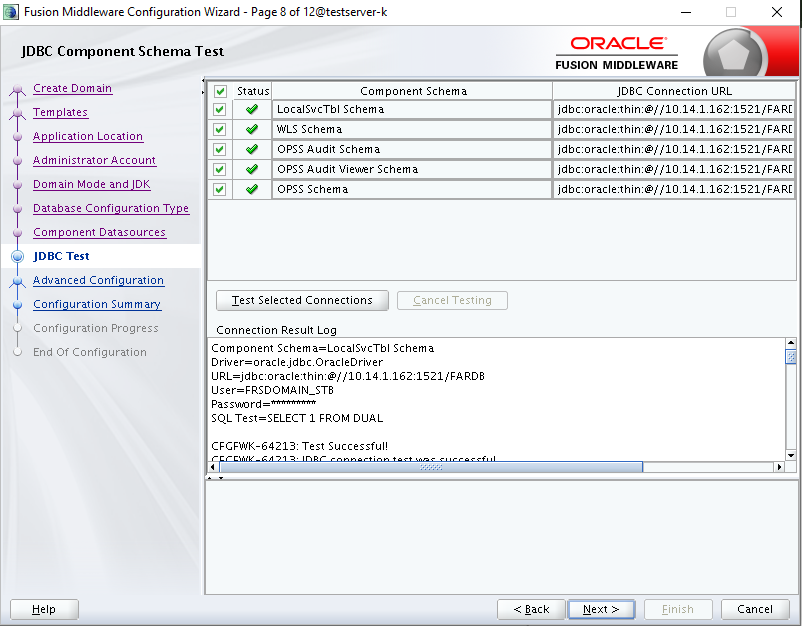This screenshot has height=626, width=802.
Task: Click the Status column header
Action: [x=253, y=91]
